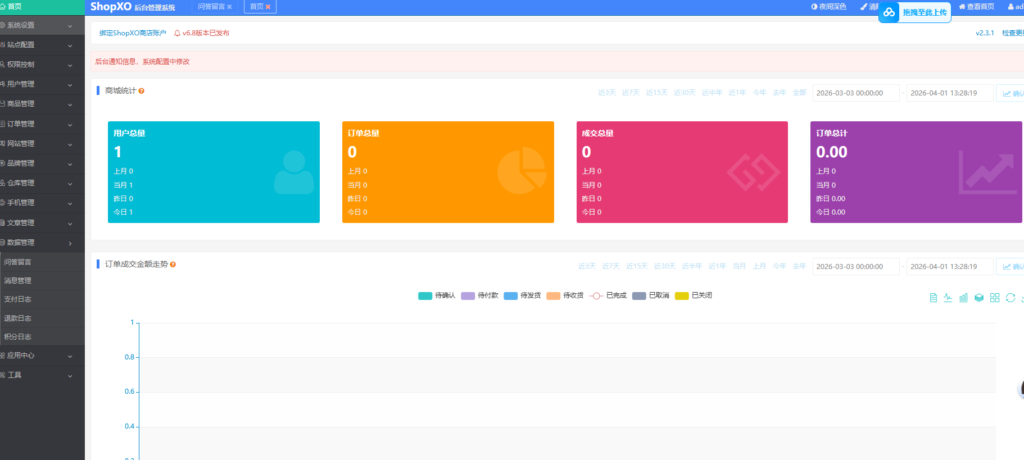1024x460 pixels.
Task: Click the chart refresh/restore icon
Action: 1010,297
